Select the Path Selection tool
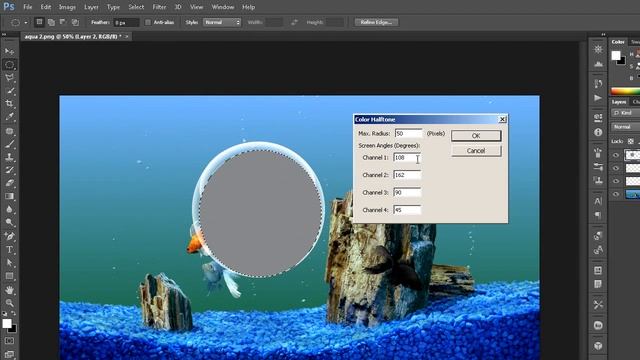Viewport: 640px width, 360px height. click(x=9, y=262)
